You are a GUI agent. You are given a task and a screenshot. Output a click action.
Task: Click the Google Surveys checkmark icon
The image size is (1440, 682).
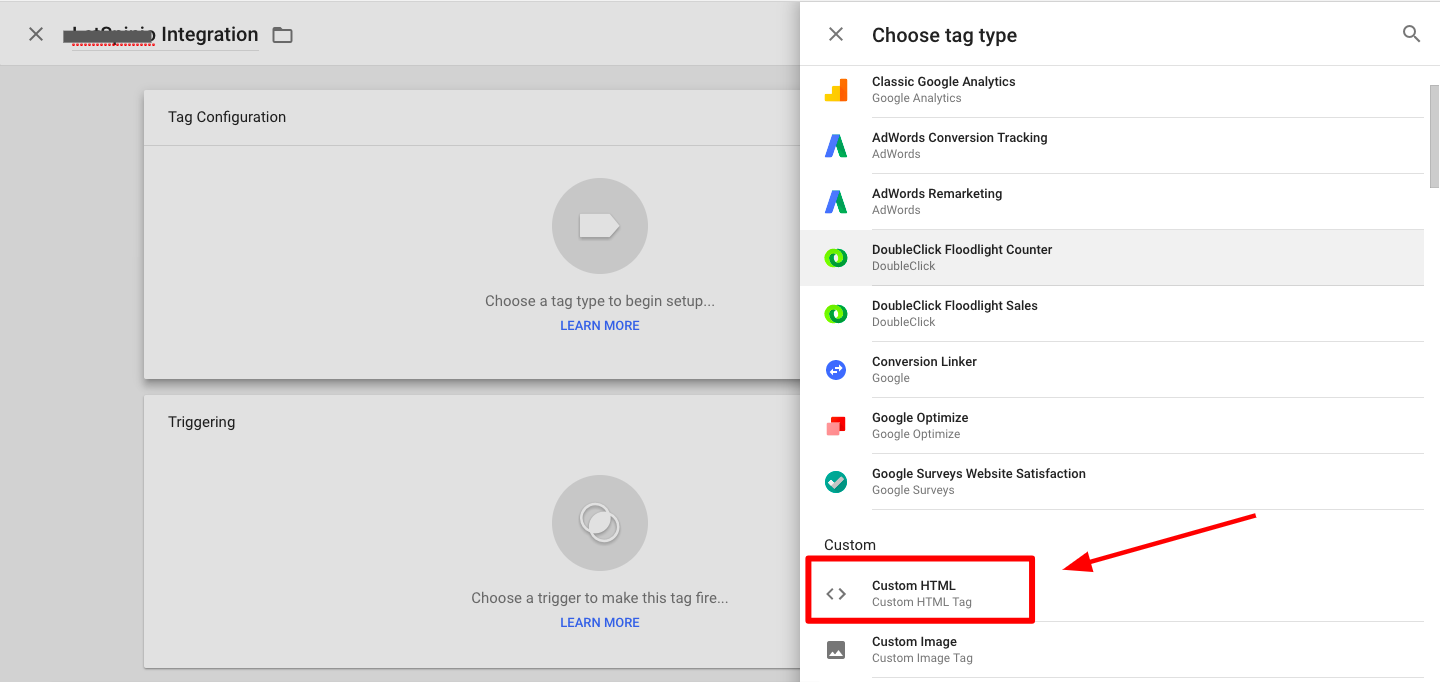[836, 482]
